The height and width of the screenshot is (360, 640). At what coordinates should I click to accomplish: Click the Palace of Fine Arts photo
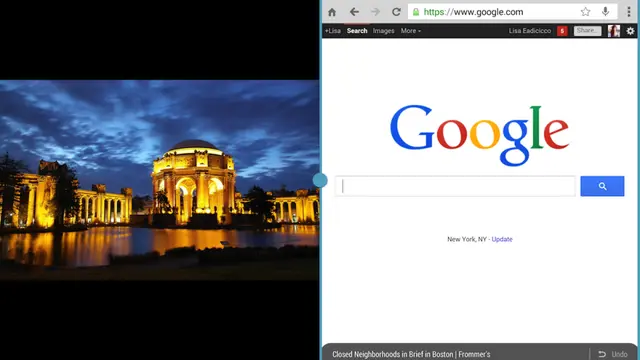(160, 180)
